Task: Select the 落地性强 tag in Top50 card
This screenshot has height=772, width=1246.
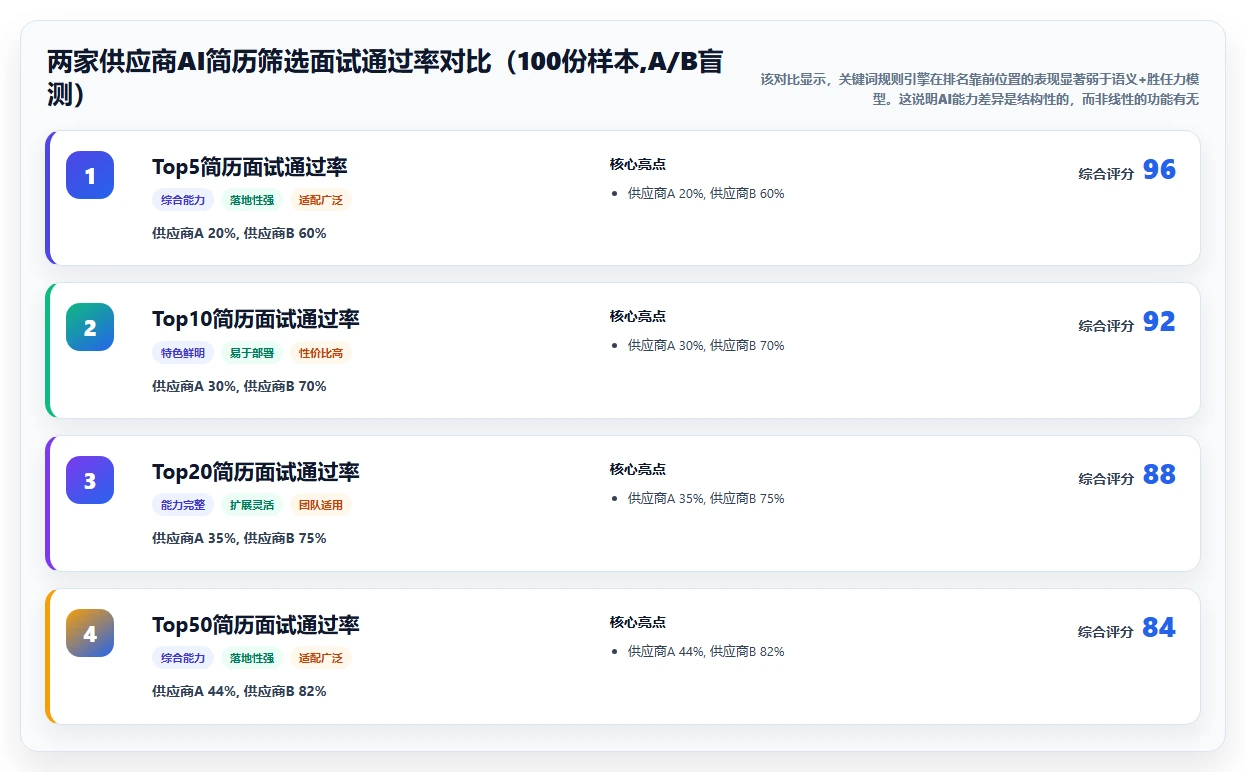Action: pyautogui.click(x=252, y=658)
